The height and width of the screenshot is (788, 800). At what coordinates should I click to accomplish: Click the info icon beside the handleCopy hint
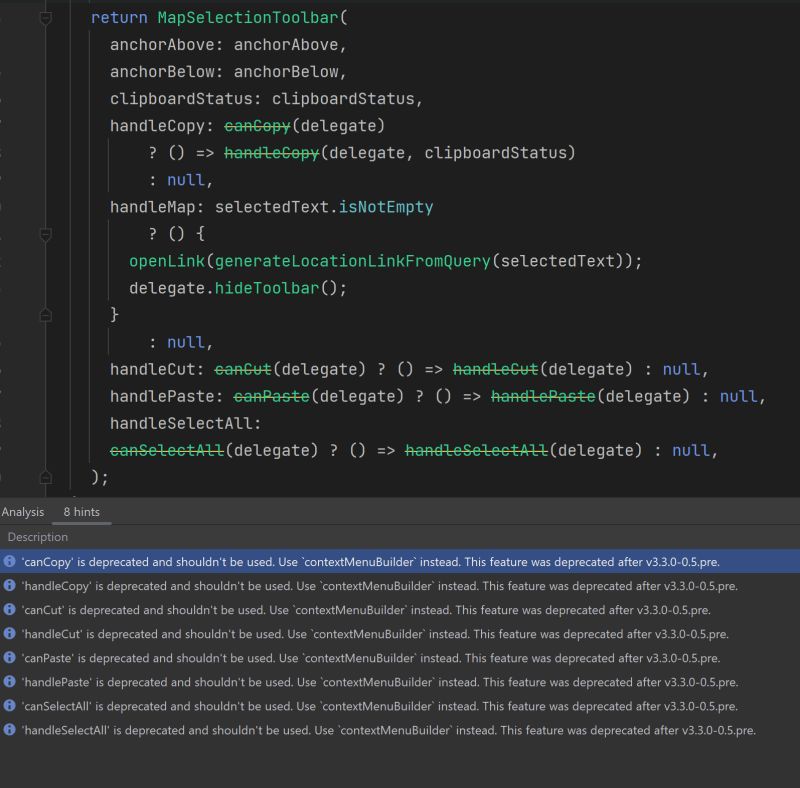click(x=10, y=586)
